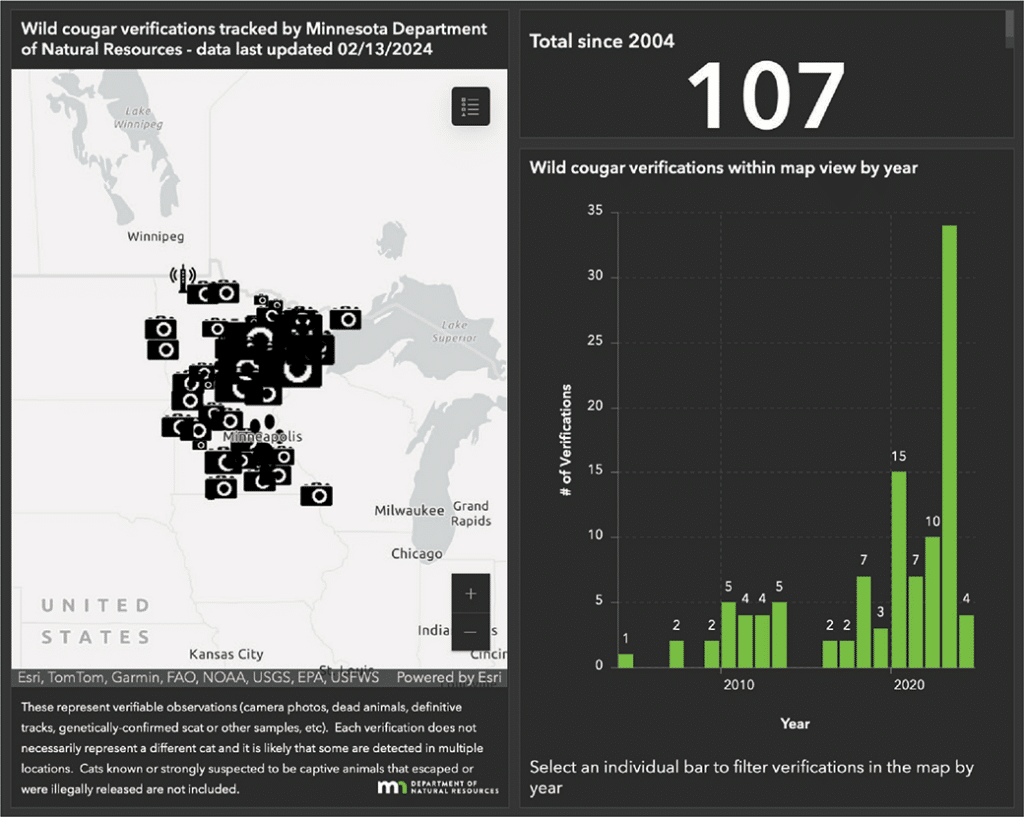
Task: Select the bar labeled 10 in chart
Action: tap(932, 601)
